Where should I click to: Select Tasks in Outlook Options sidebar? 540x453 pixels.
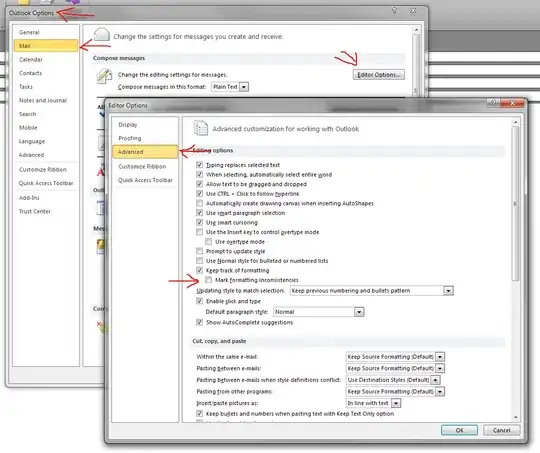point(46,87)
